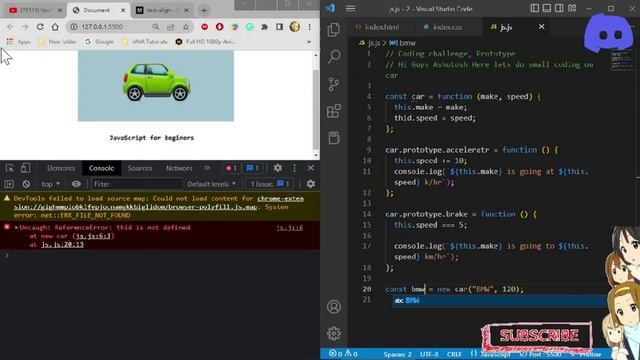Open the Chrome three-dot menu
Screen dimensions: 640x360
(x=309, y=27)
